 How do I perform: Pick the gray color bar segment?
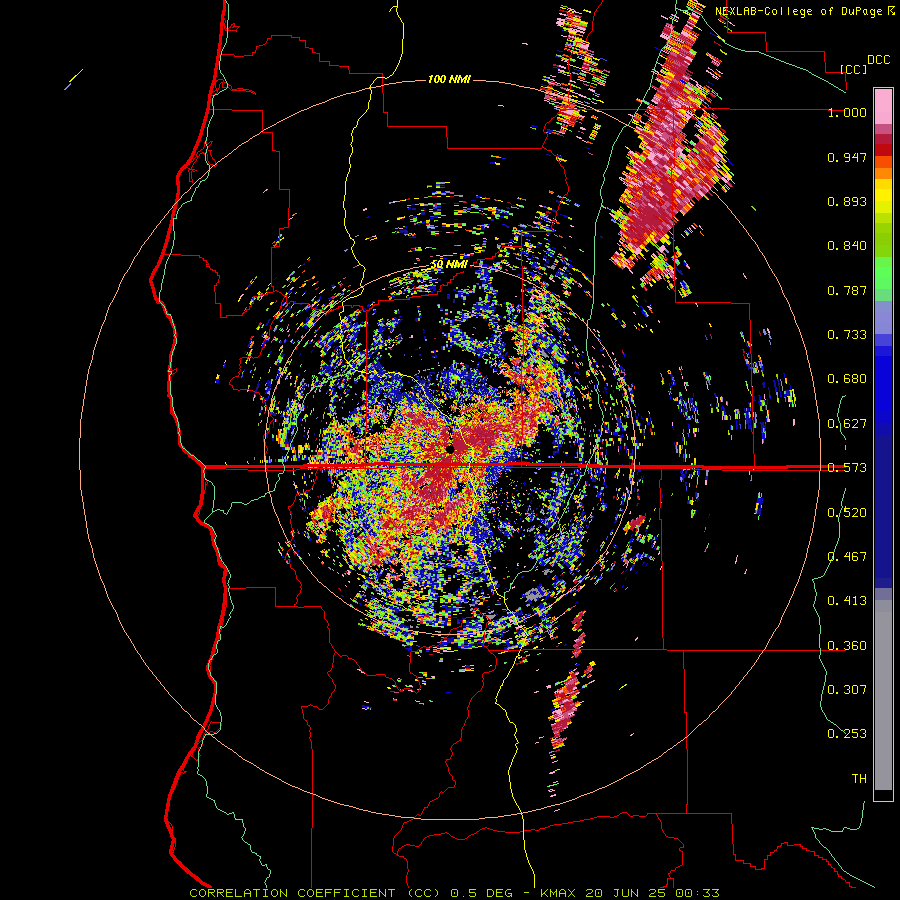click(883, 695)
